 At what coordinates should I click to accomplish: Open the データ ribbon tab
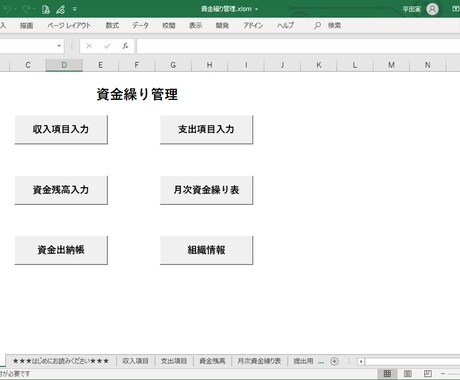point(140,25)
